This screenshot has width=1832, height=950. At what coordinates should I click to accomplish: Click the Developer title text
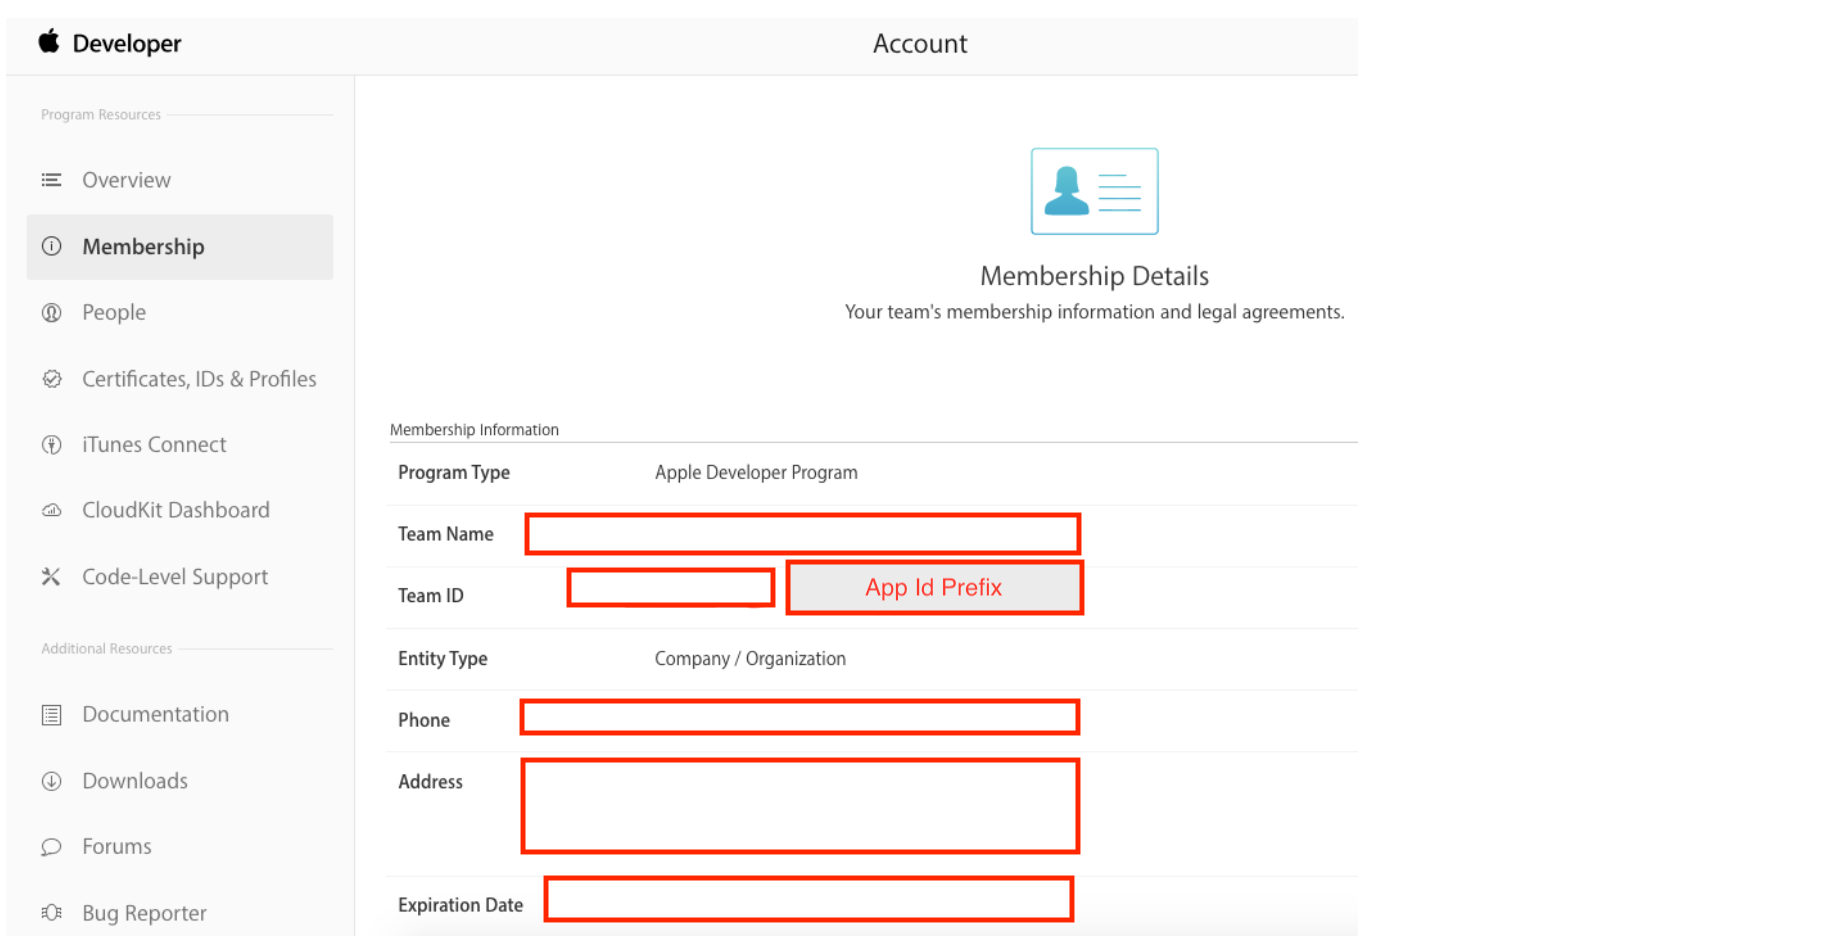(x=127, y=43)
